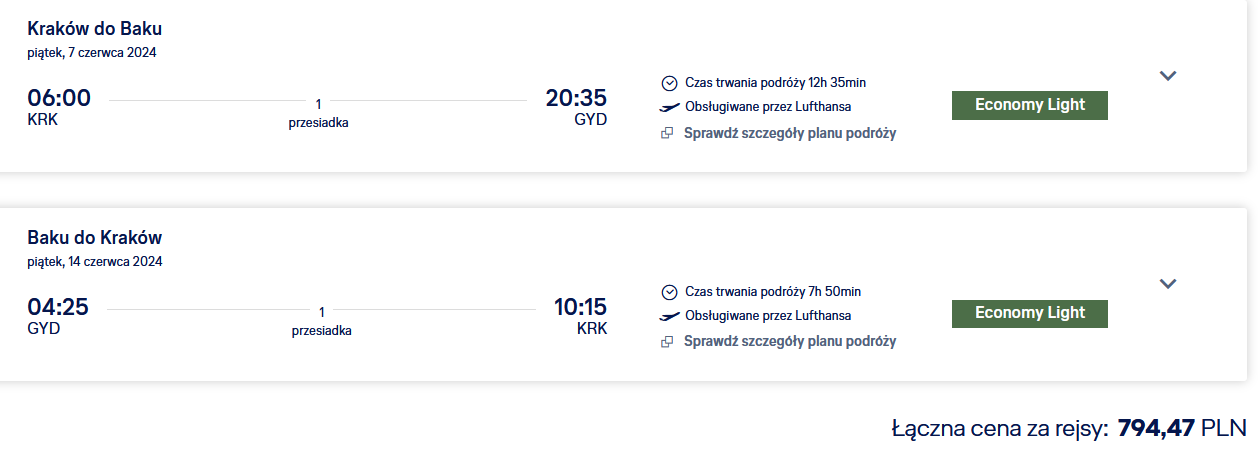Click the Lufthansa logo on outbound flight
Viewport: 1258px width, 463px height.
(x=669, y=107)
